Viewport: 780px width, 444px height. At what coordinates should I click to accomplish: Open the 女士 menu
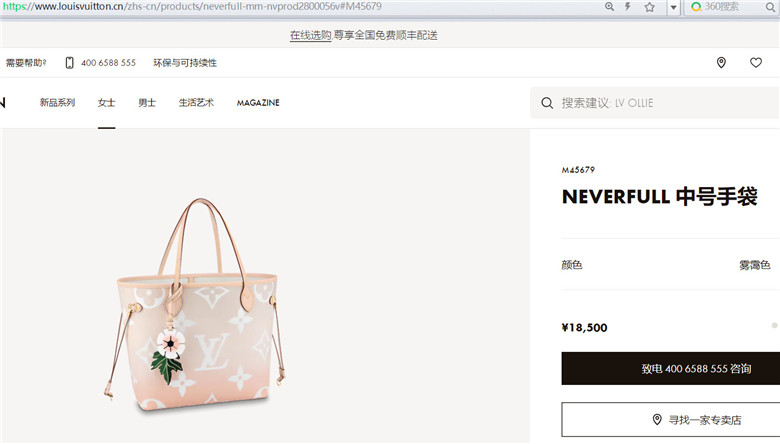pos(106,103)
